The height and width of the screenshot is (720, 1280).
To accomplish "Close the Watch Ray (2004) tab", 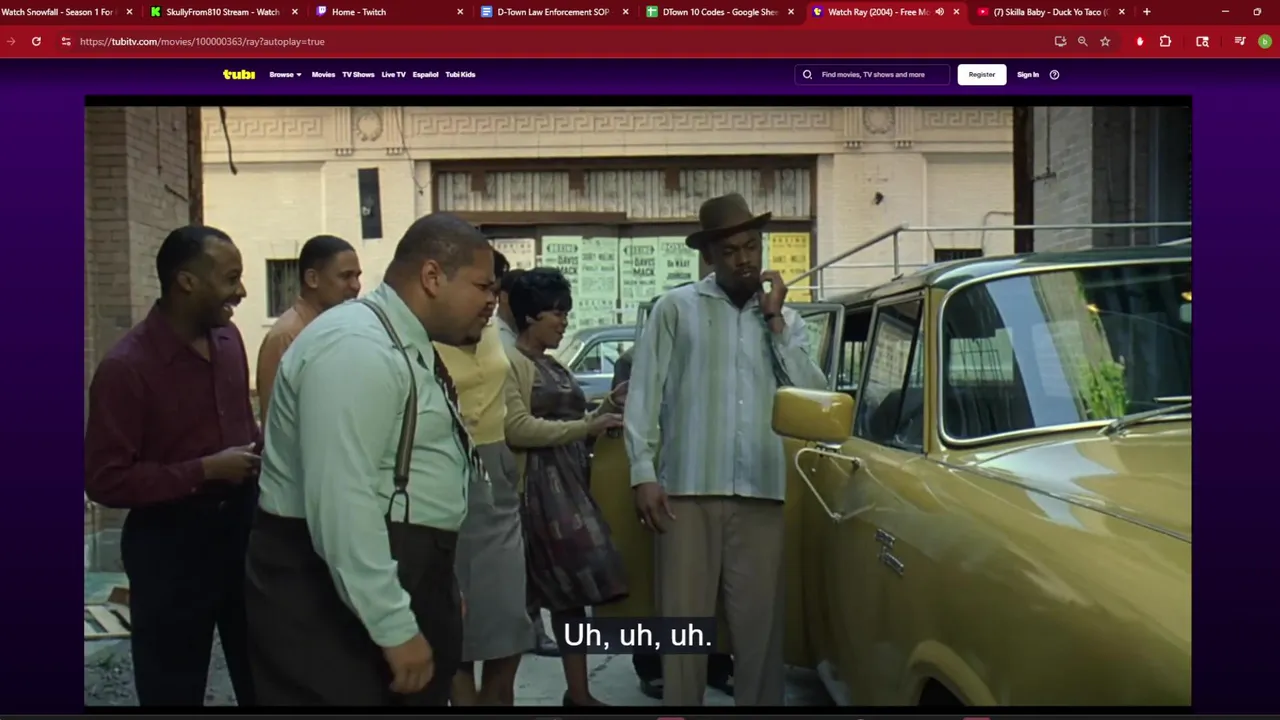I will [x=956, y=12].
